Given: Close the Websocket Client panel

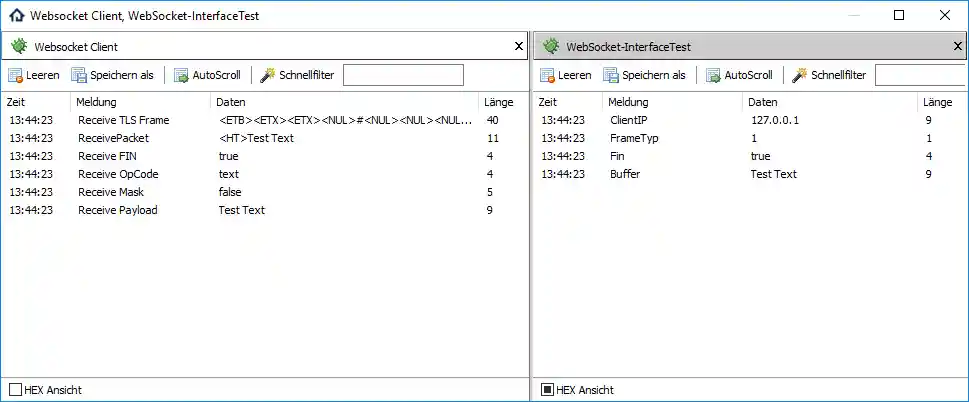Looking at the screenshot, I should (x=519, y=46).
